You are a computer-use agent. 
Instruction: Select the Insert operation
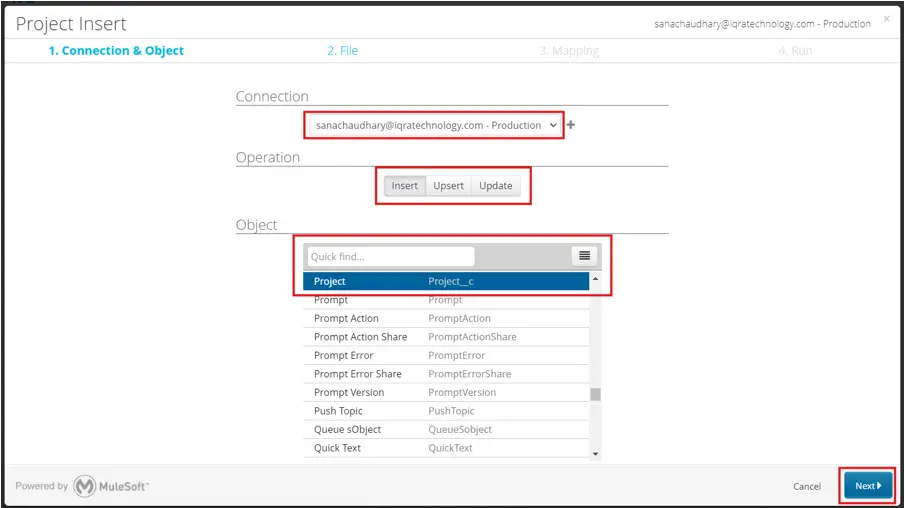(x=405, y=186)
